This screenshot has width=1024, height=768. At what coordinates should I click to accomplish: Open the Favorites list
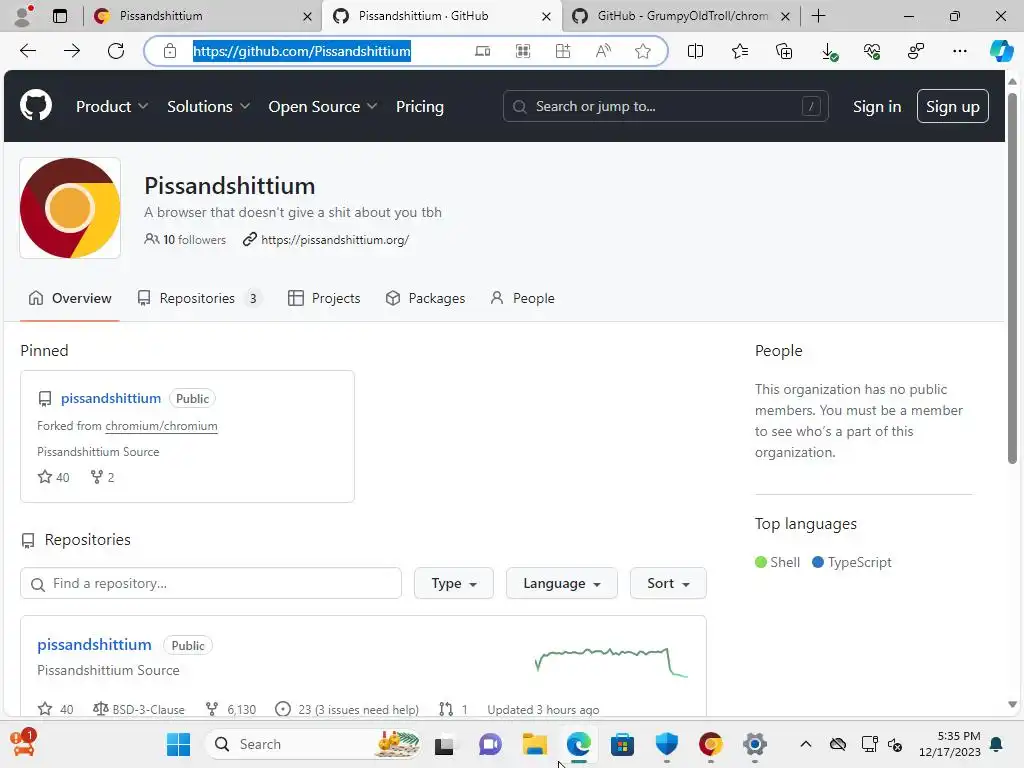[740, 51]
